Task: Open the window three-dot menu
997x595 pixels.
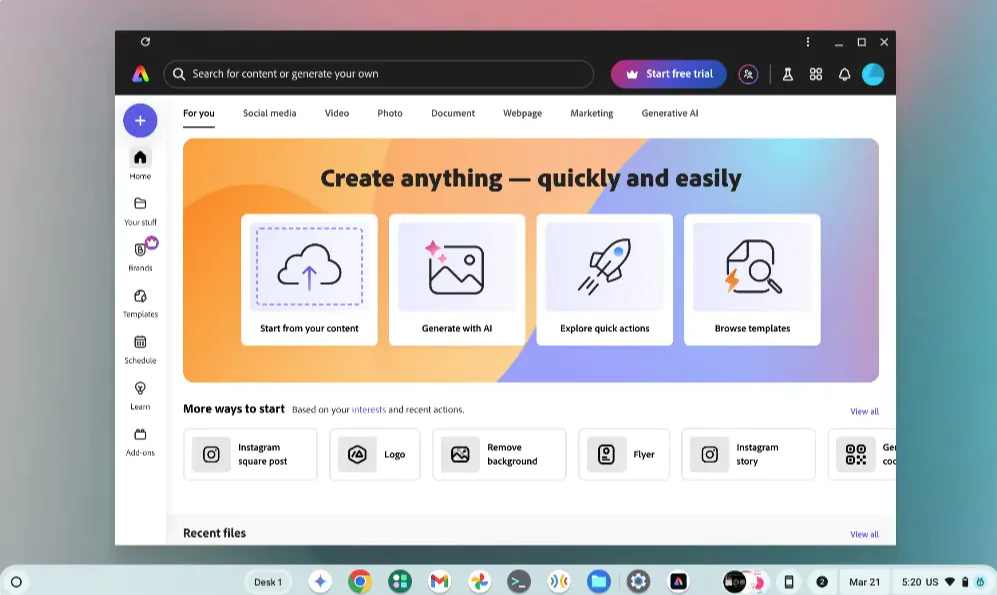Action: pyautogui.click(x=808, y=42)
